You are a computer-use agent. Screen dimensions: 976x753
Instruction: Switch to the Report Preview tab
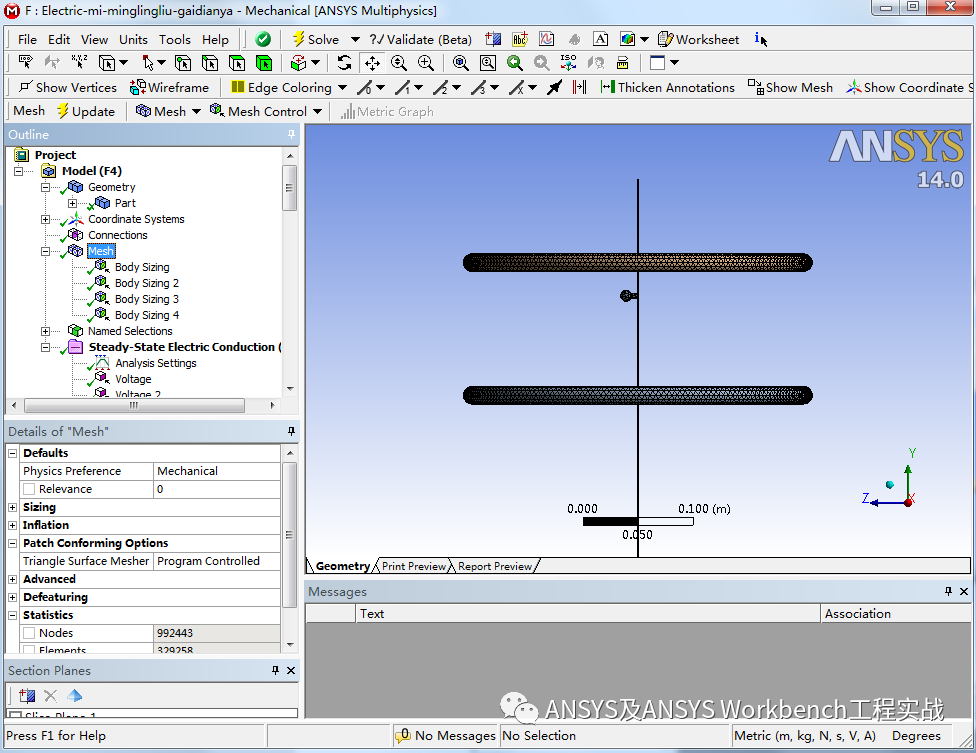pos(495,566)
